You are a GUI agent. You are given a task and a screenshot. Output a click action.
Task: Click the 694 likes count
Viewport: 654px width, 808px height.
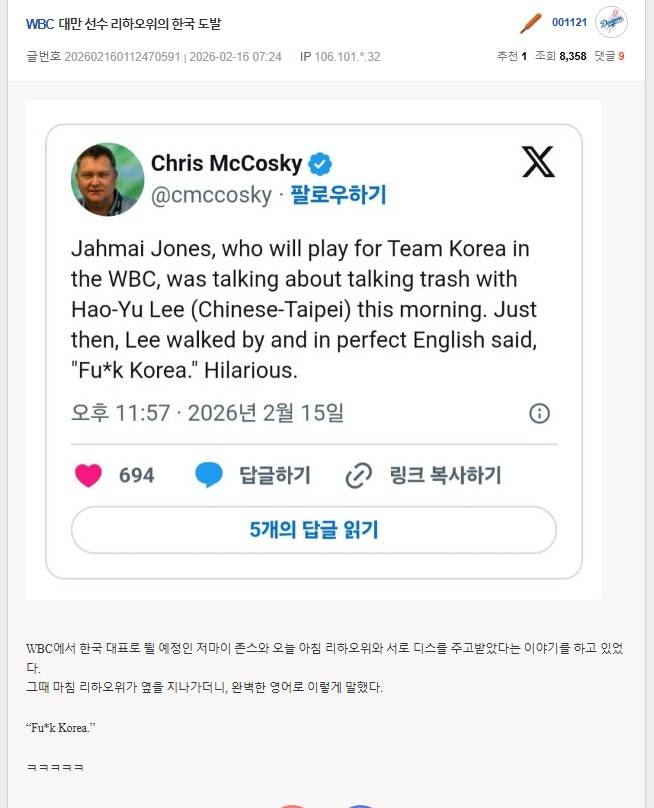[137, 475]
